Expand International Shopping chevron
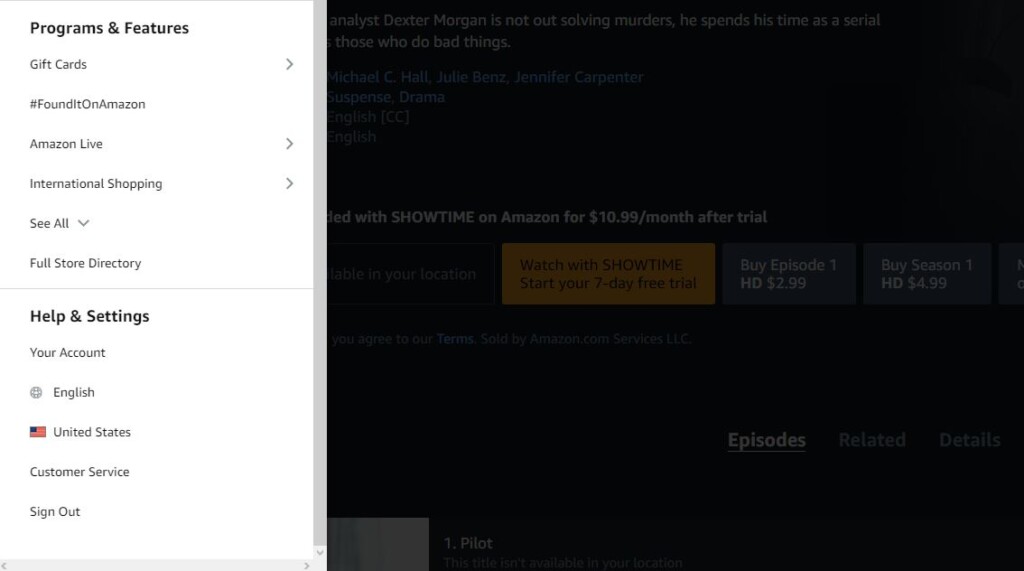 tap(289, 184)
